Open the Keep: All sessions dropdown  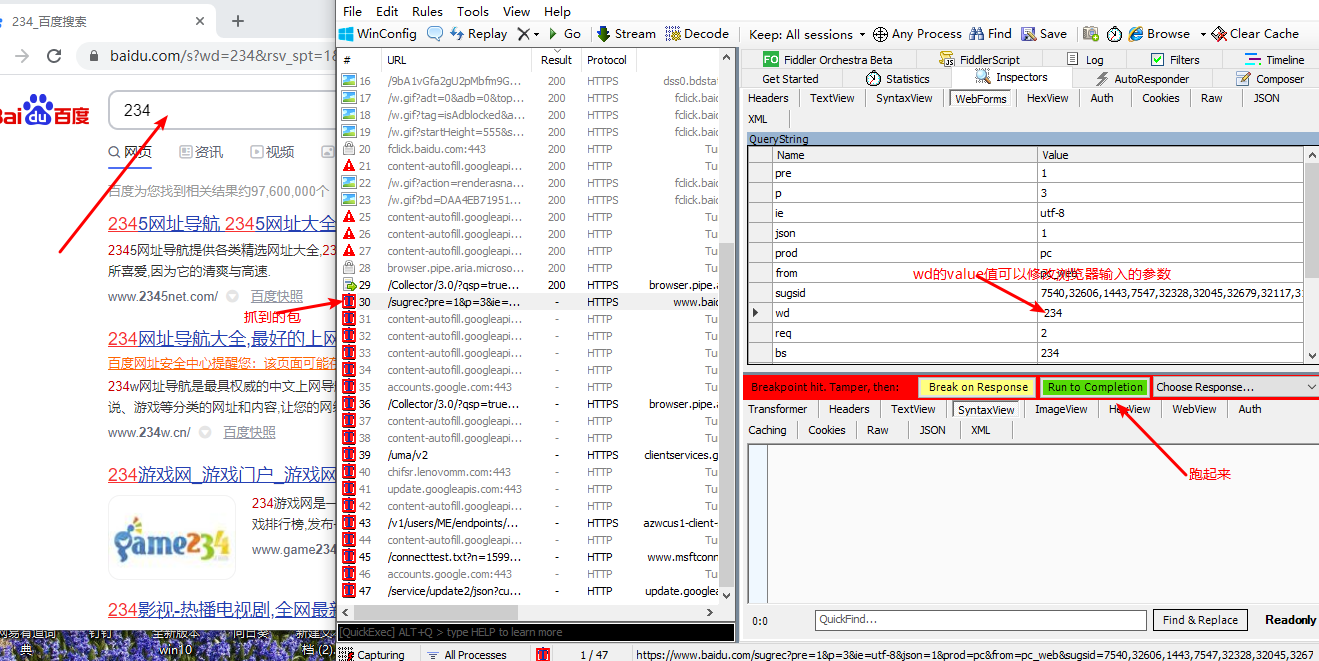[808, 34]
